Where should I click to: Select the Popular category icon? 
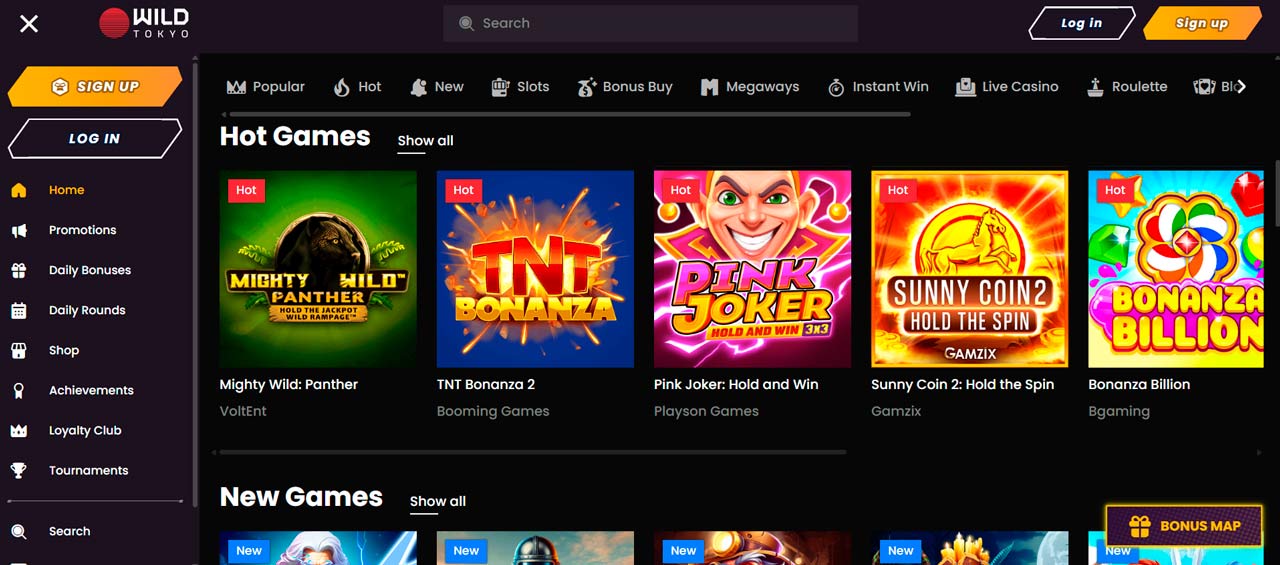236,87
